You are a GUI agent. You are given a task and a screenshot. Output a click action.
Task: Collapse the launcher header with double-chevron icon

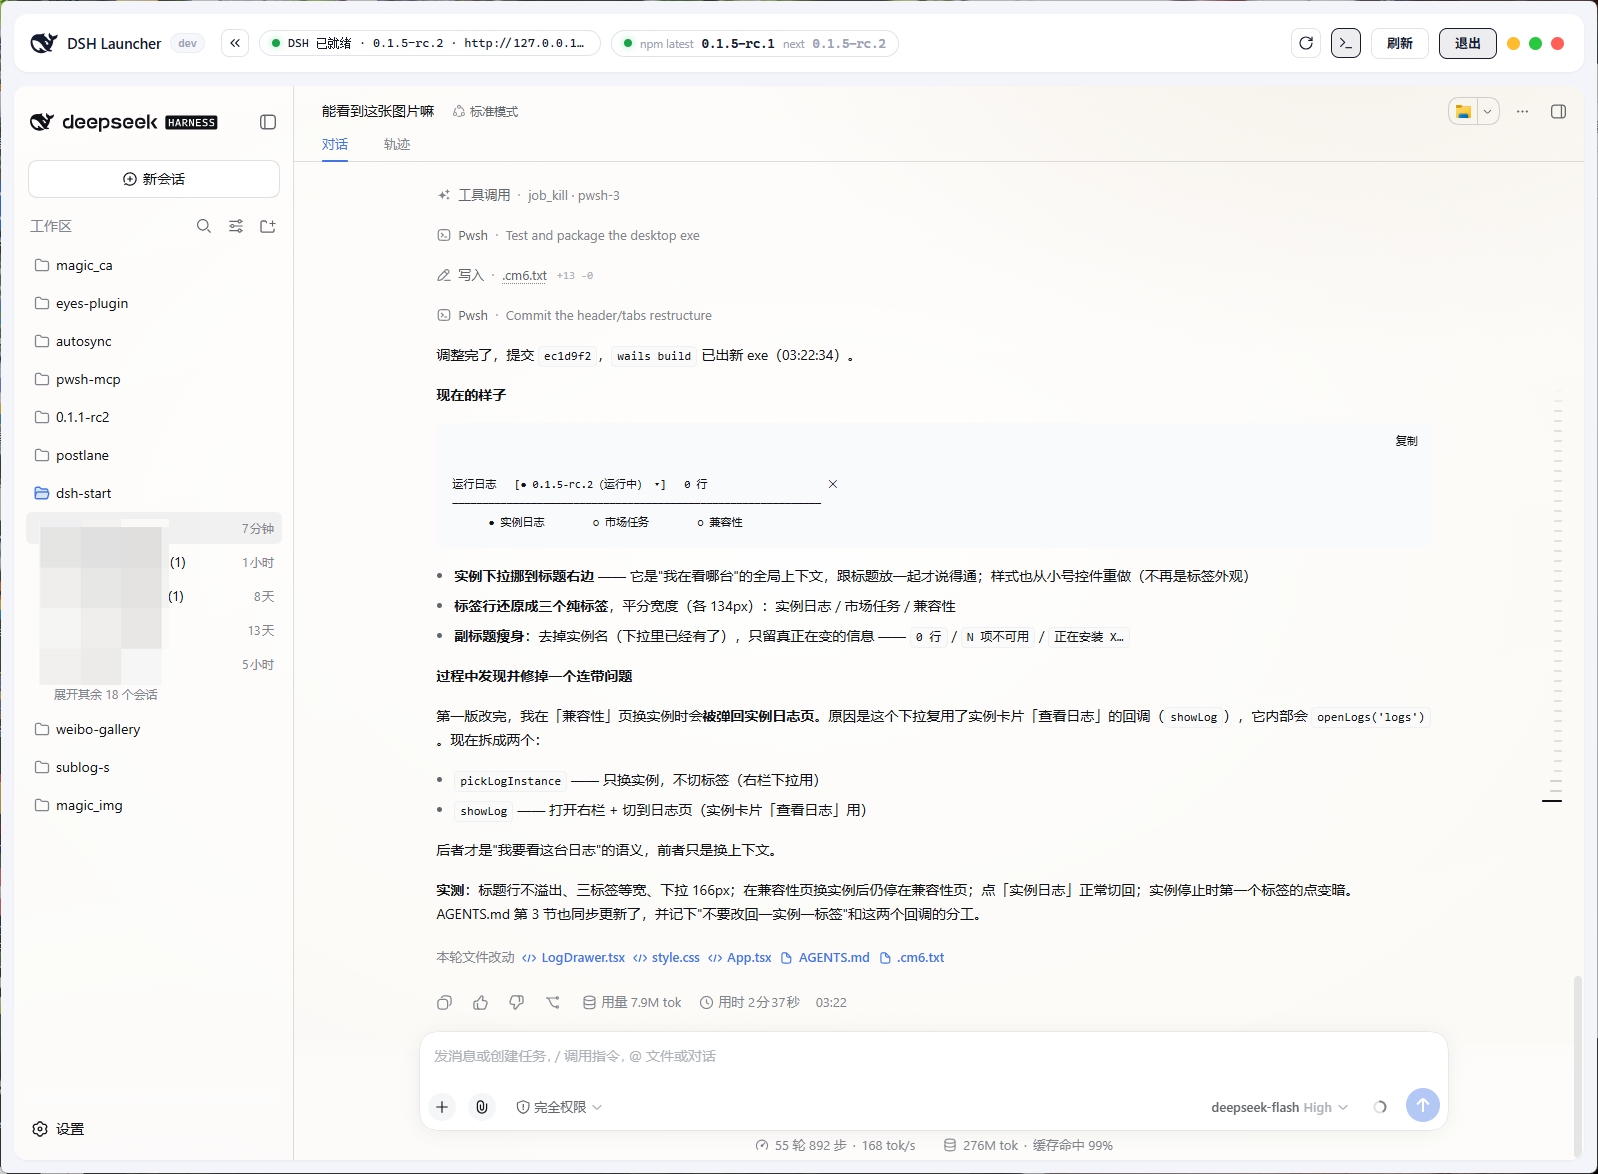tap(235, 43)
